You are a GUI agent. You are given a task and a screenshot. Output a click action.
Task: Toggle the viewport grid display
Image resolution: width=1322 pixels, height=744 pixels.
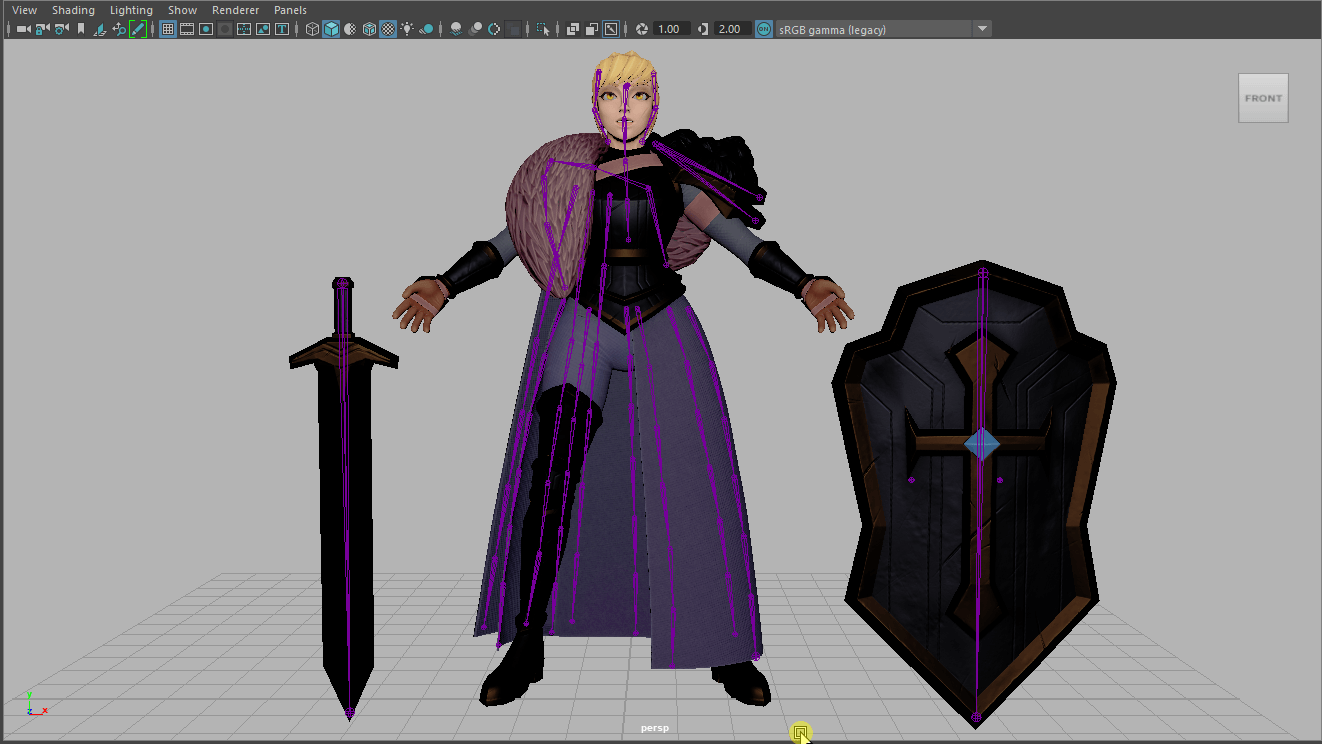coord(167,29)
